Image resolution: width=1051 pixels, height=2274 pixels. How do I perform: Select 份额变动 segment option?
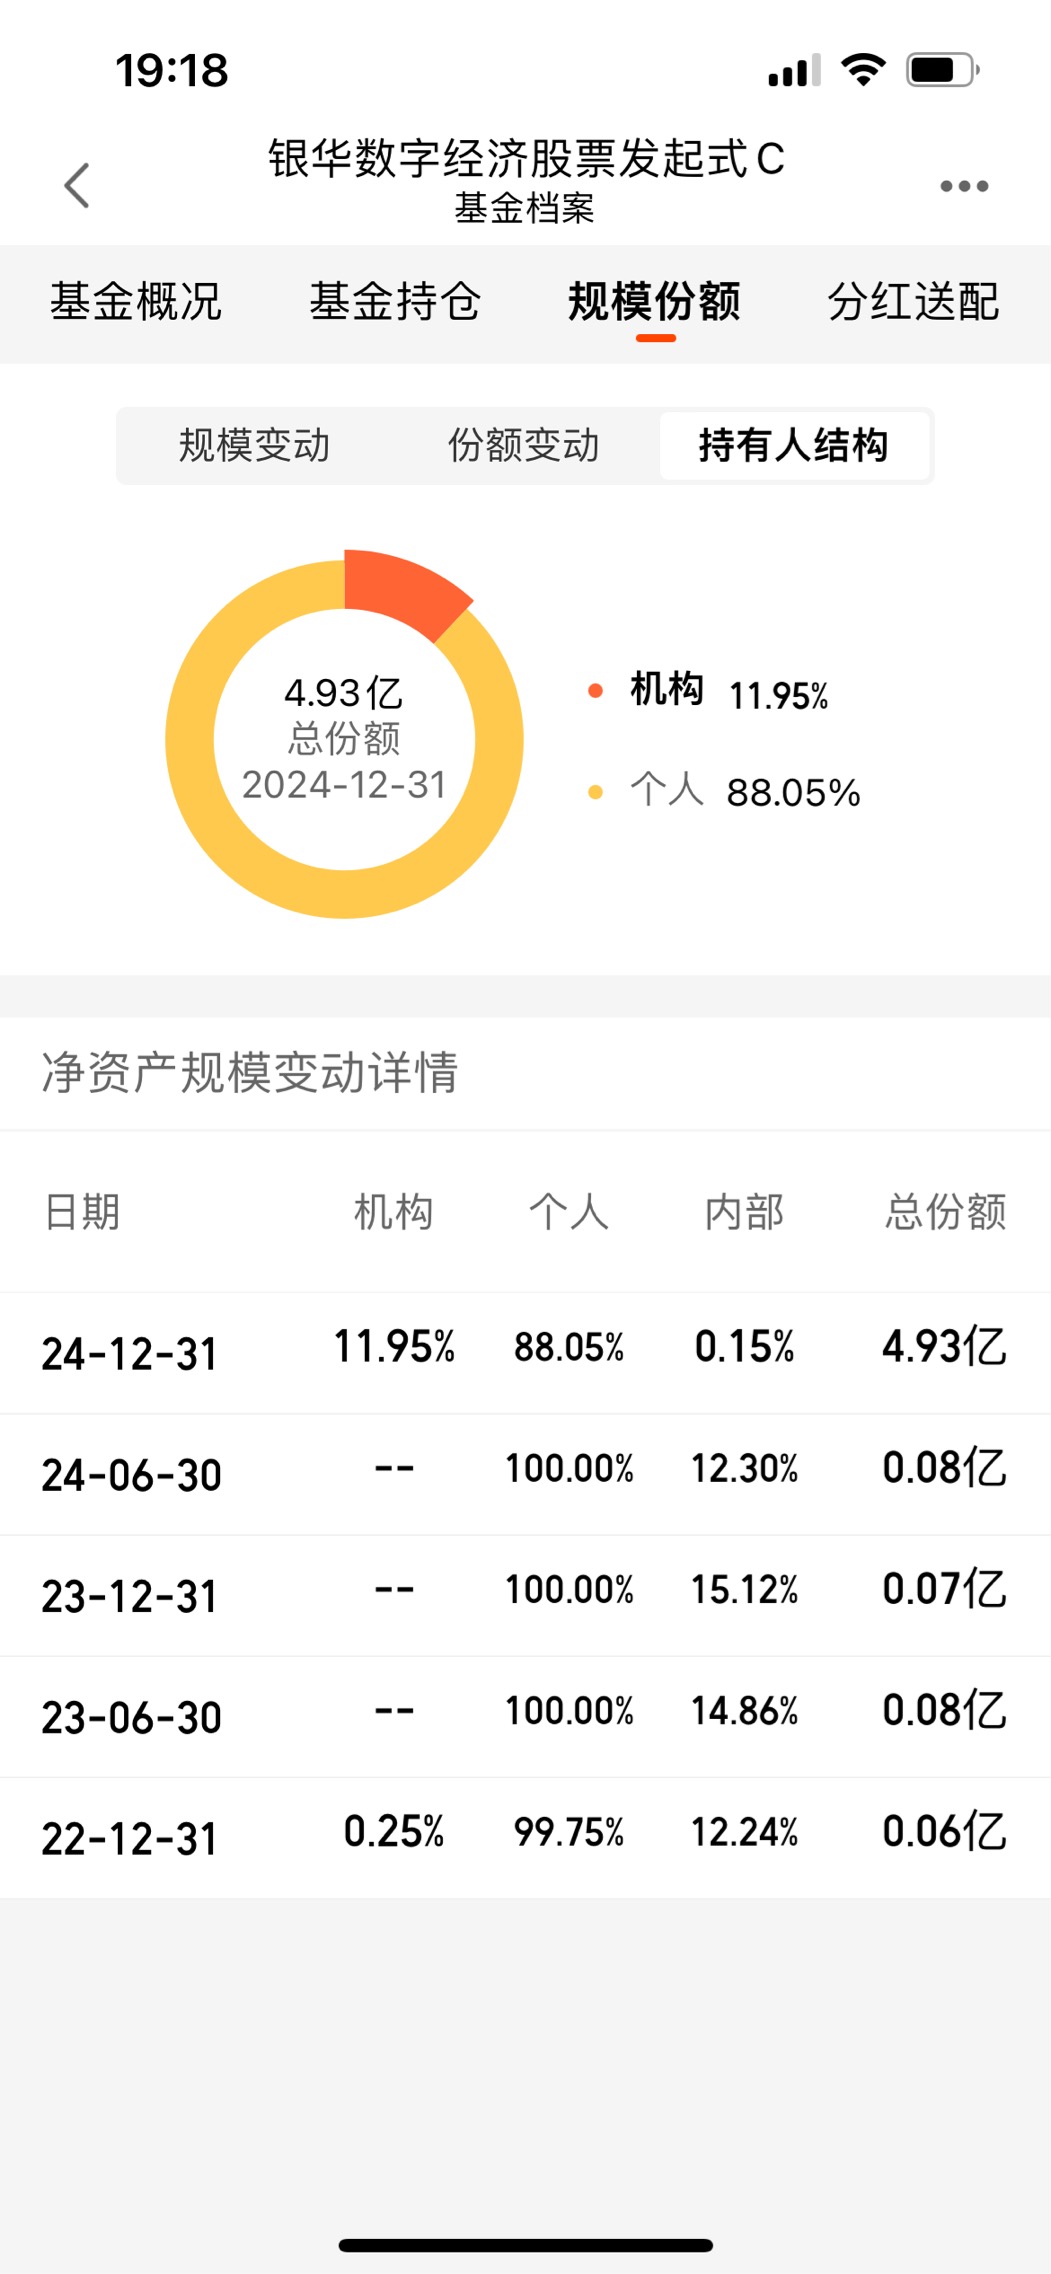pos(523,445)
